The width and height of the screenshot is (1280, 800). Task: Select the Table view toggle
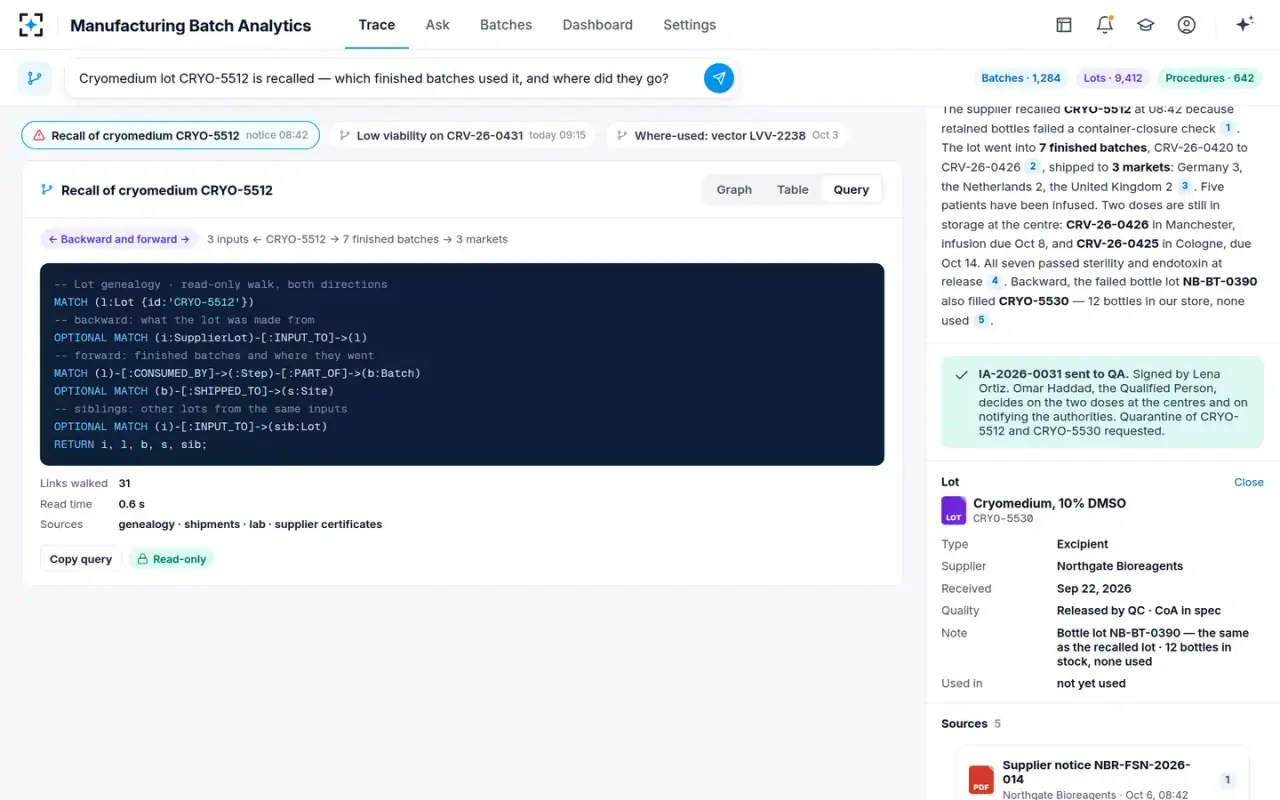(x=793, y=190)
